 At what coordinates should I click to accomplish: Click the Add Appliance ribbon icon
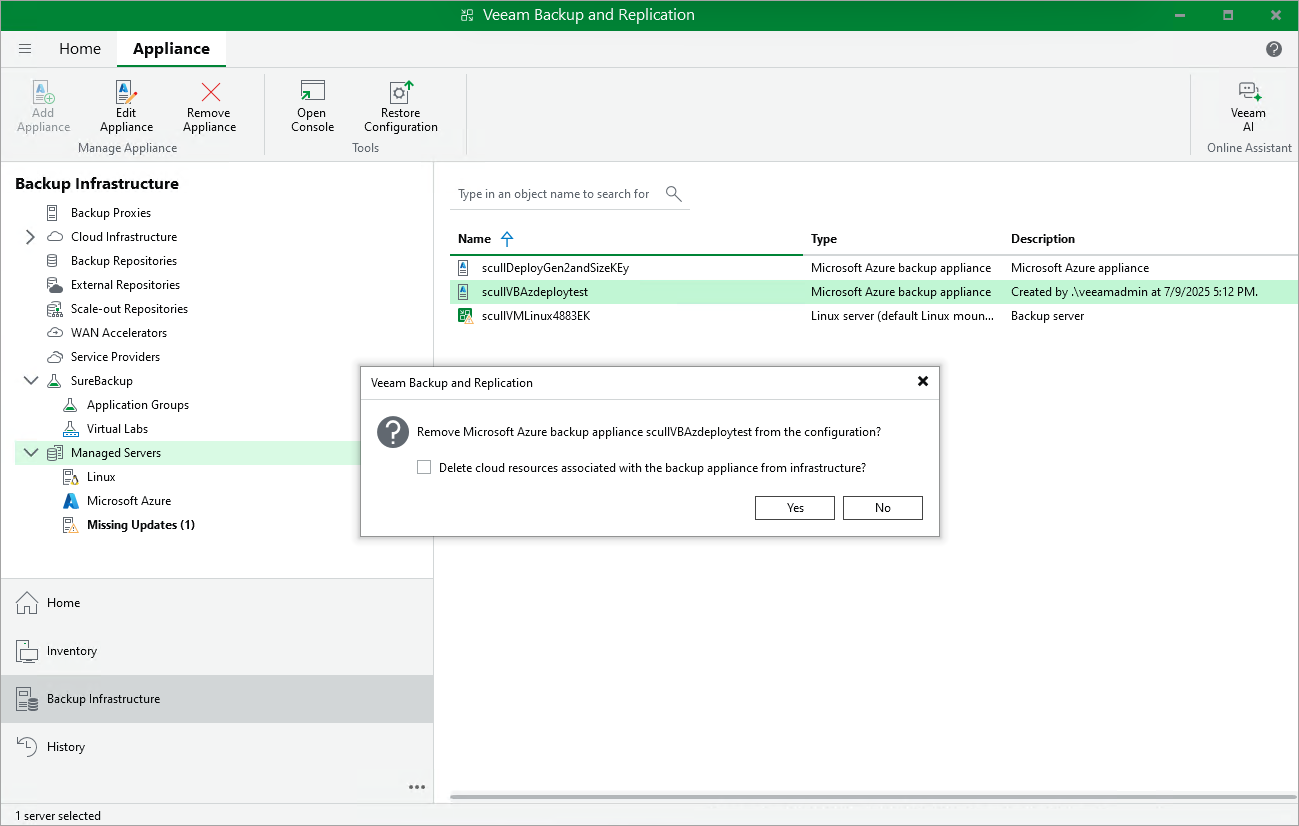[43, 93]
